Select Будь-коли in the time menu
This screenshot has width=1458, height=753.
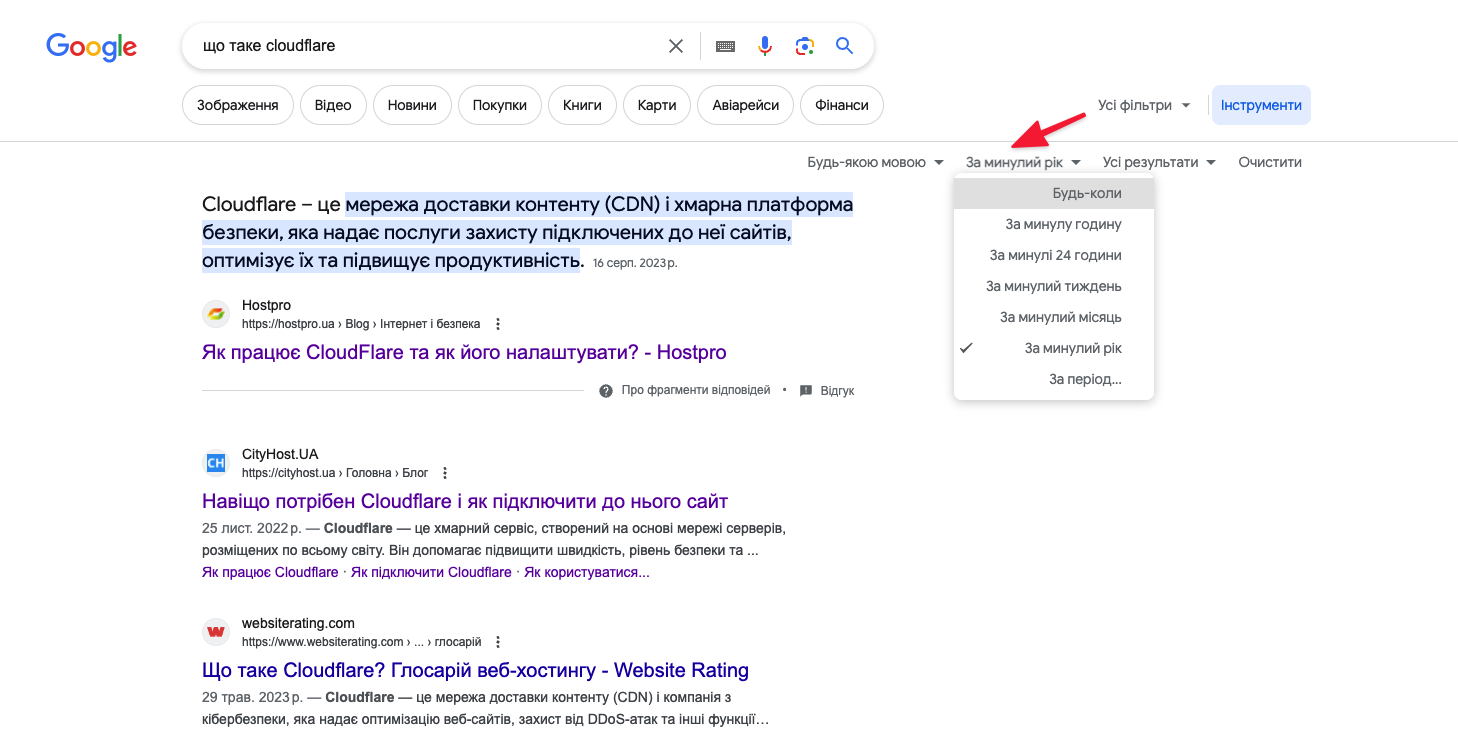coord(1054,193)
